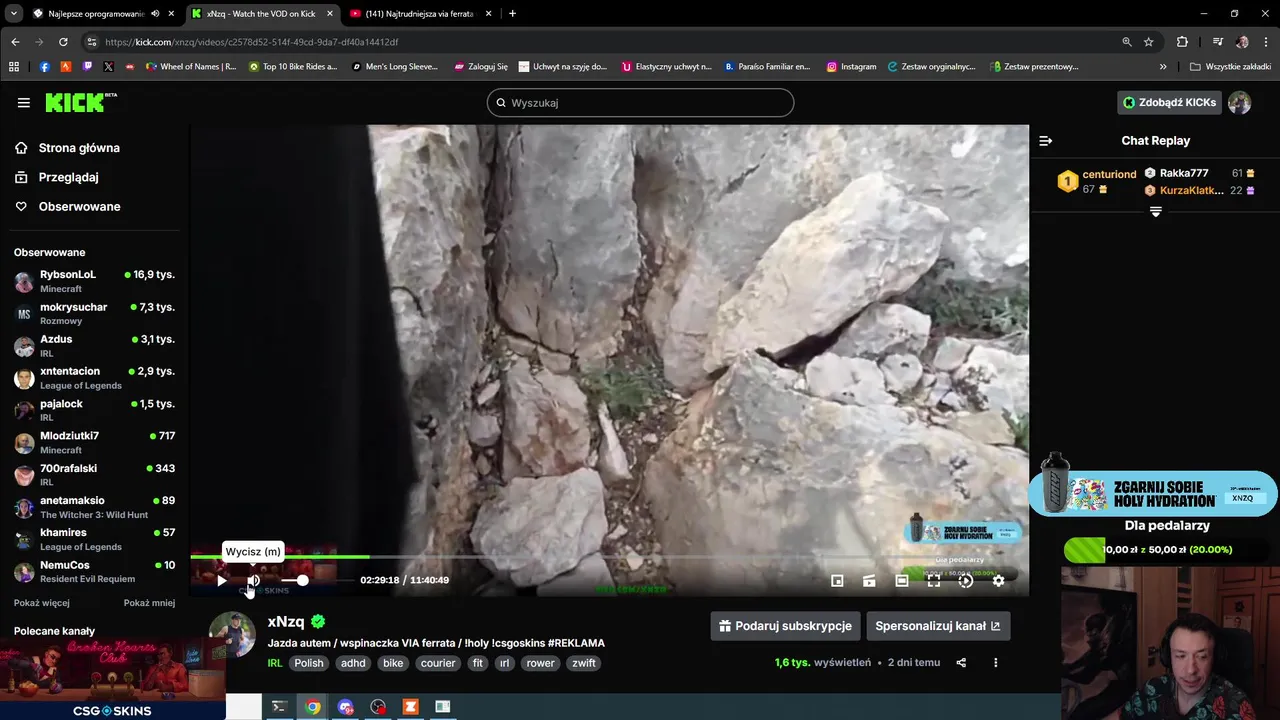This screenshot has height=720, width=1280.
Task: Select the adhd tag
Action: tap(353, 663)
